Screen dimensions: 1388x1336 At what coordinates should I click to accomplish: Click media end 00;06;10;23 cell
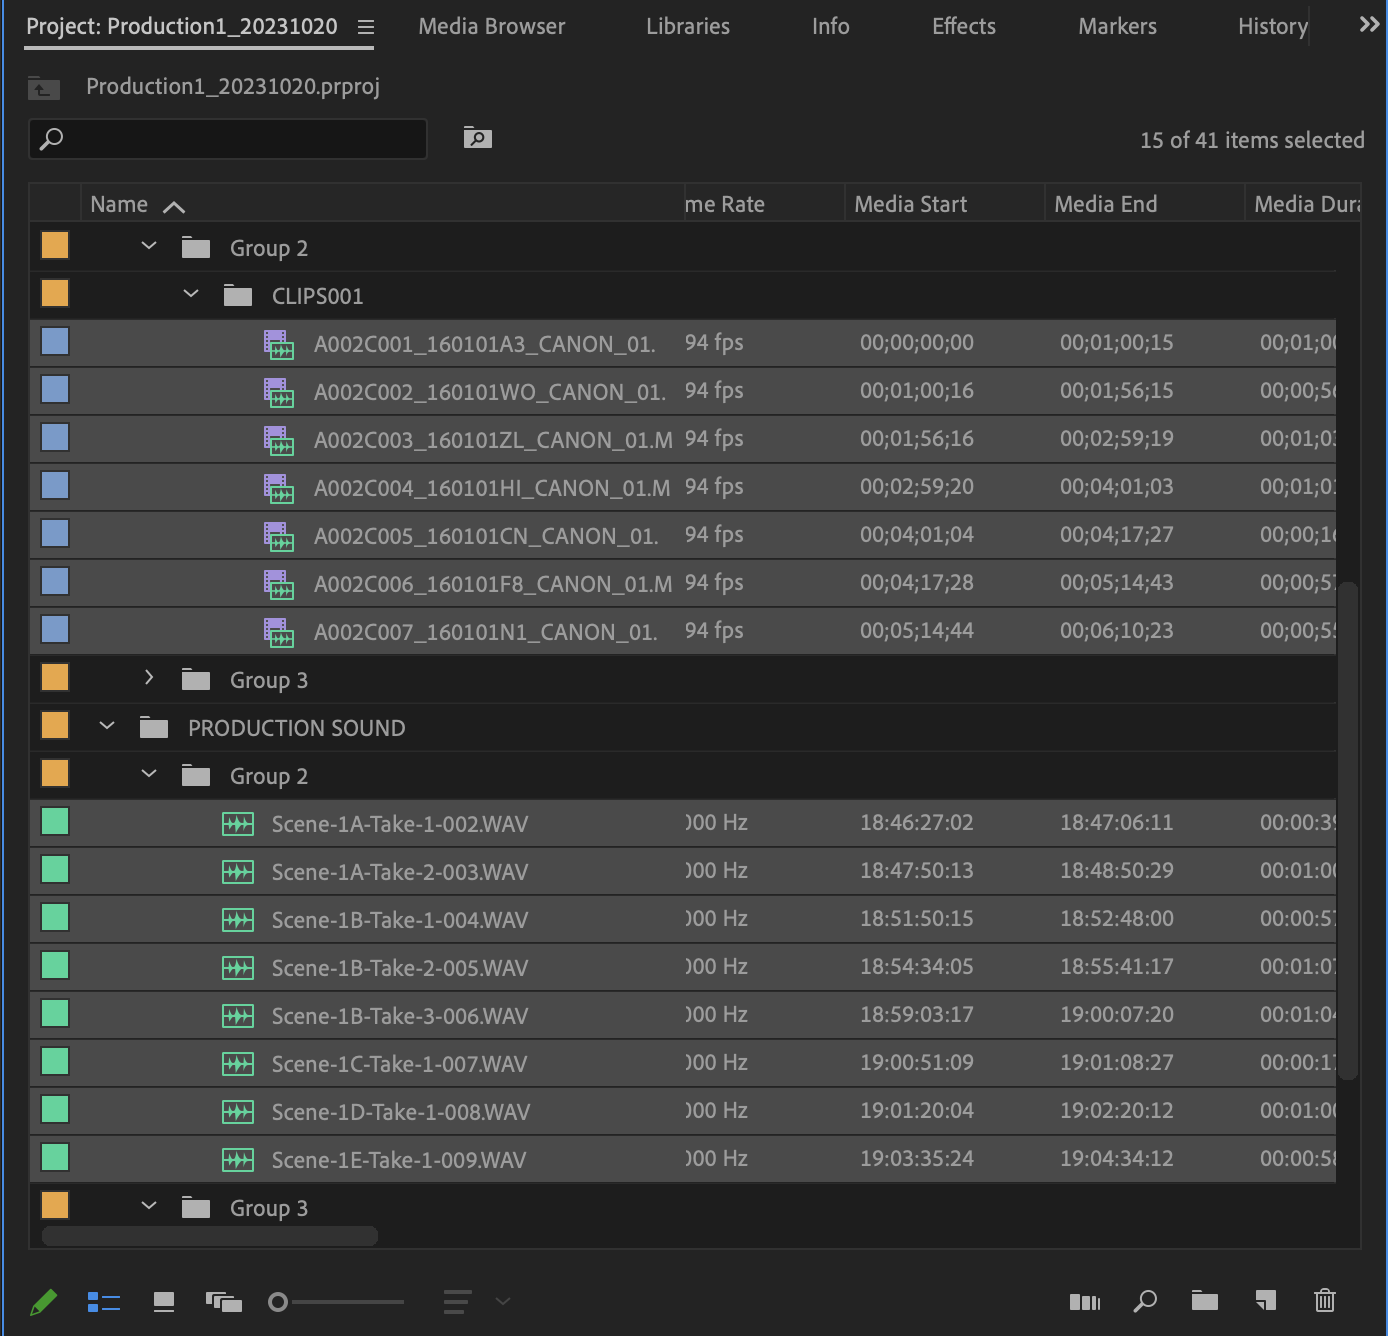click(x=1117, y=630)
